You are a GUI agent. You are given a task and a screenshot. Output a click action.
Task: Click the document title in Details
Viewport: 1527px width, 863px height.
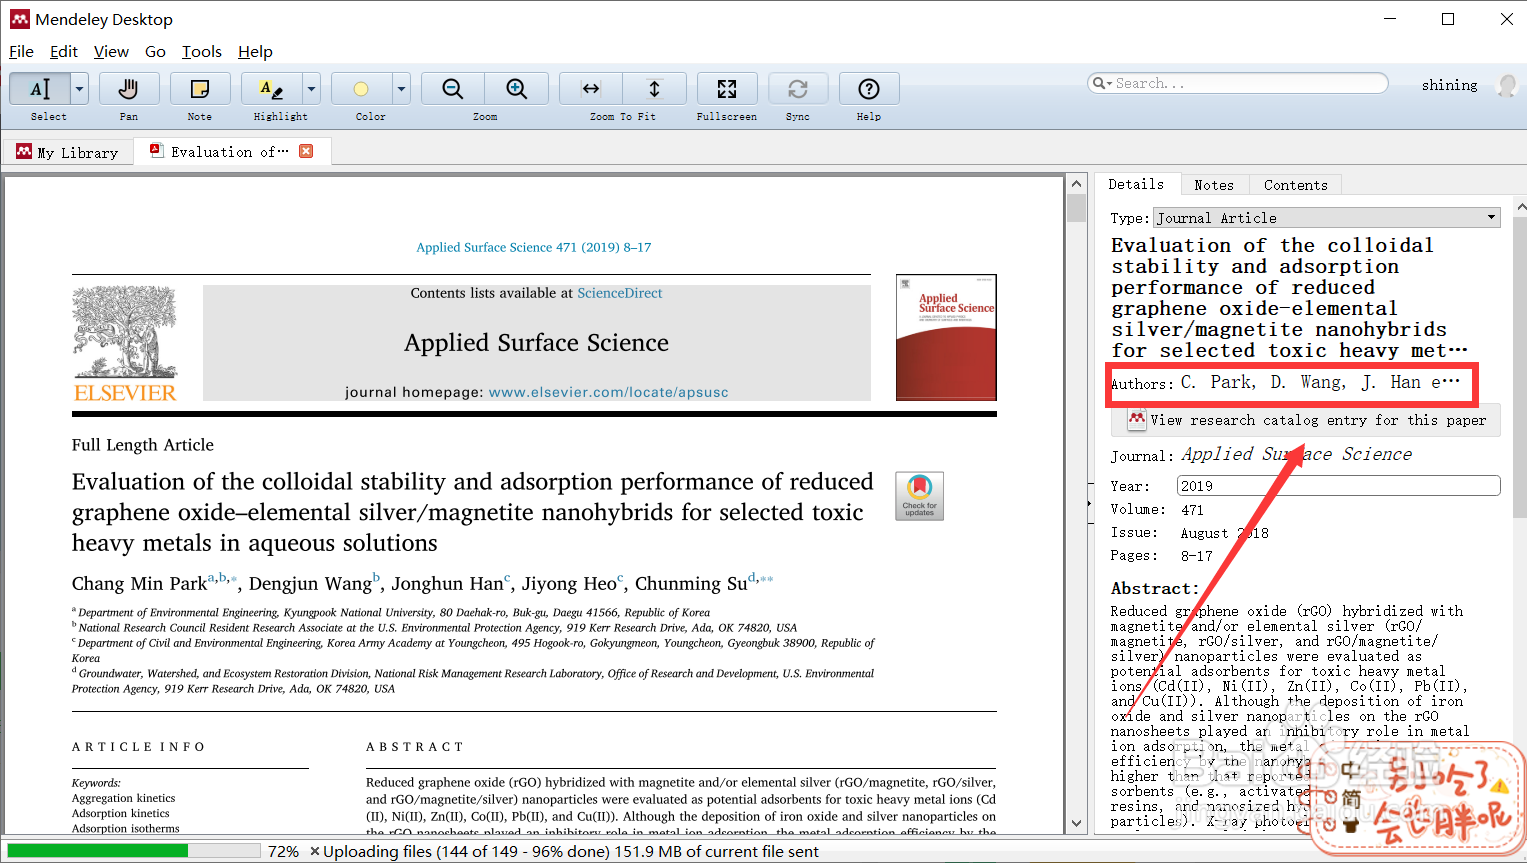tap(1290, 298)
